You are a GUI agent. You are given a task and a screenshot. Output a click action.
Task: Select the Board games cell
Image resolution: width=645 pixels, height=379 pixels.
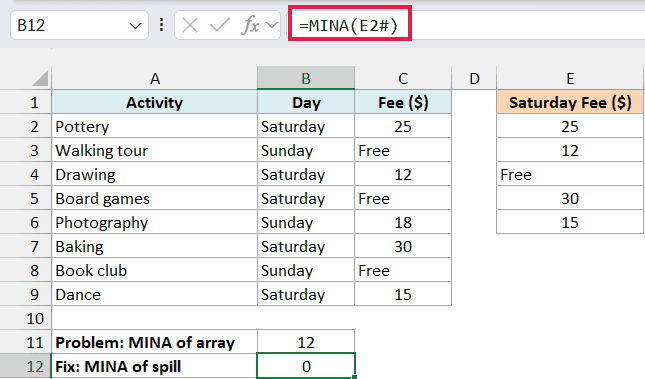[x=155, y=198]
